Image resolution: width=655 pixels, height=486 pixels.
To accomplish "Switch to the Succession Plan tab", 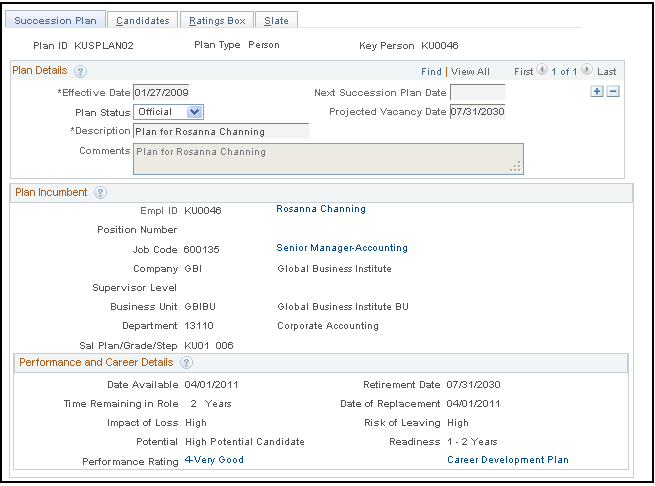I will pos(55,20).
